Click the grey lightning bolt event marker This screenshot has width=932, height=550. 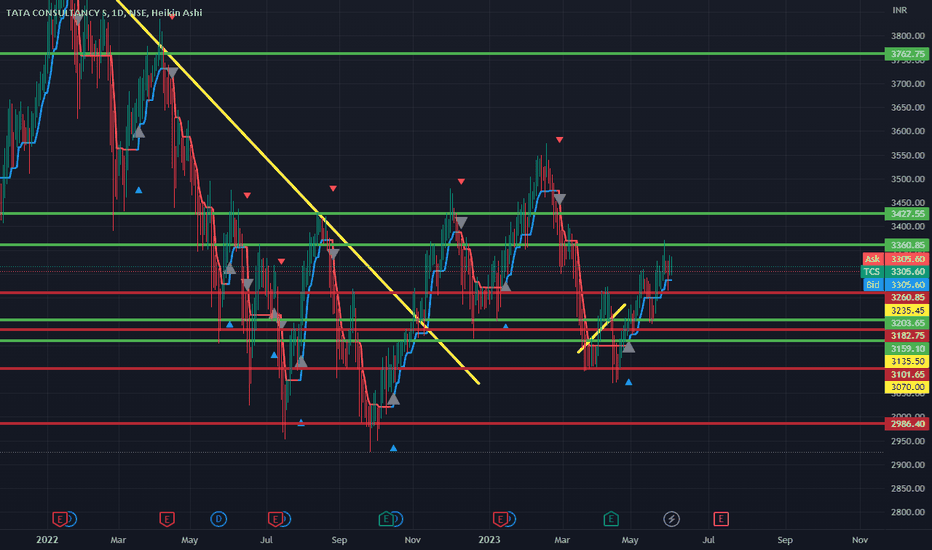click(x=671, y=519)
